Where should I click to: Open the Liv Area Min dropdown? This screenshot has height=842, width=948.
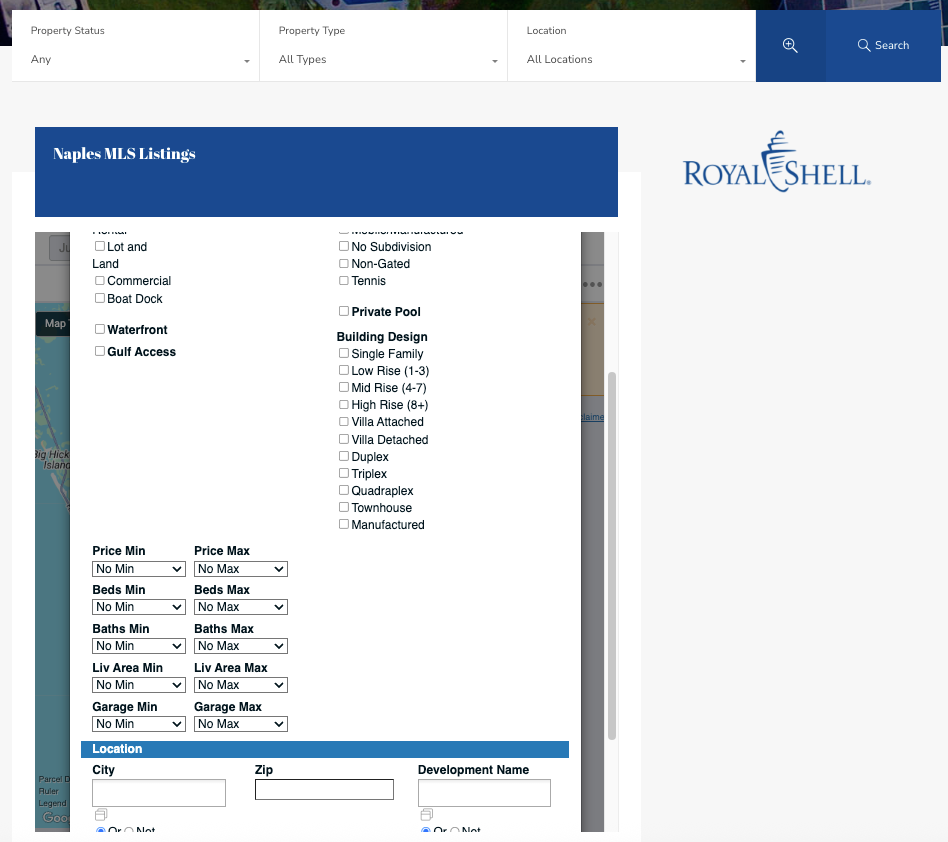pos(139,685)
